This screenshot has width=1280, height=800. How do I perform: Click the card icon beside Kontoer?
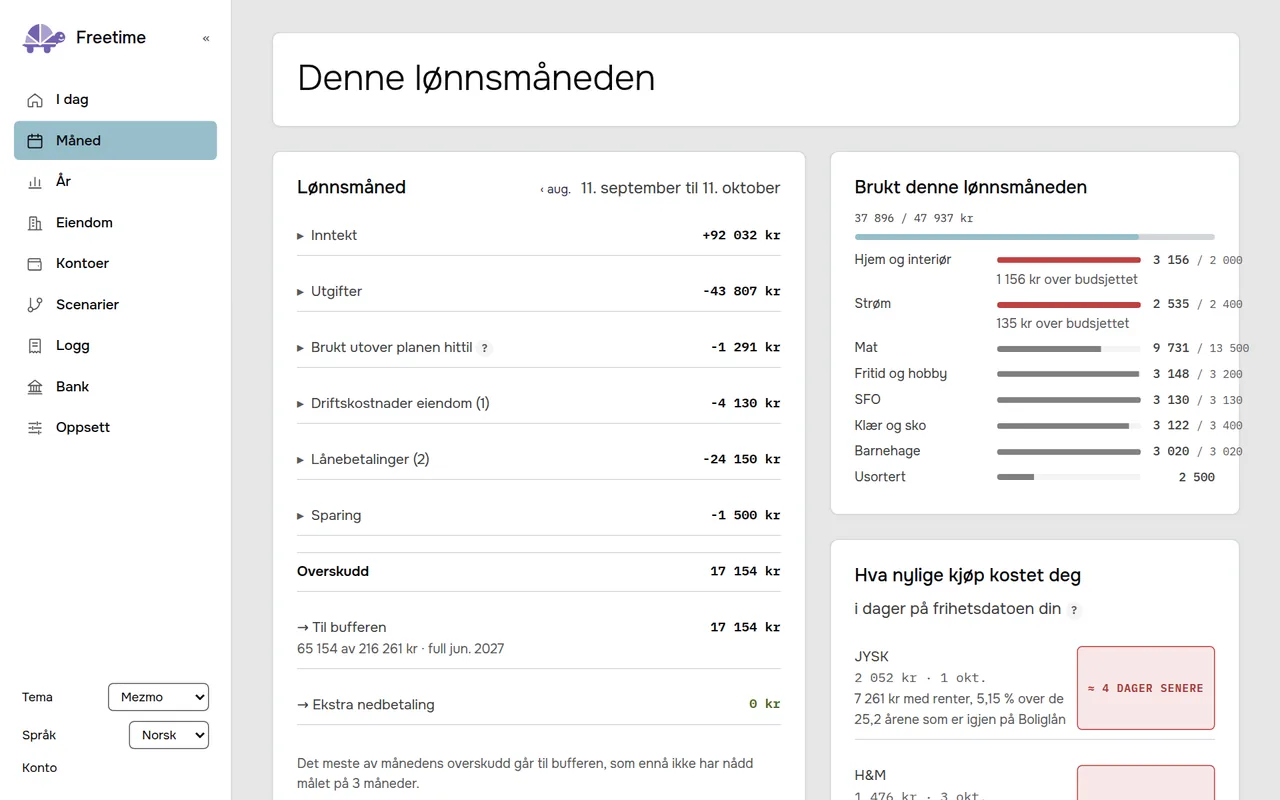click(35, 264)
